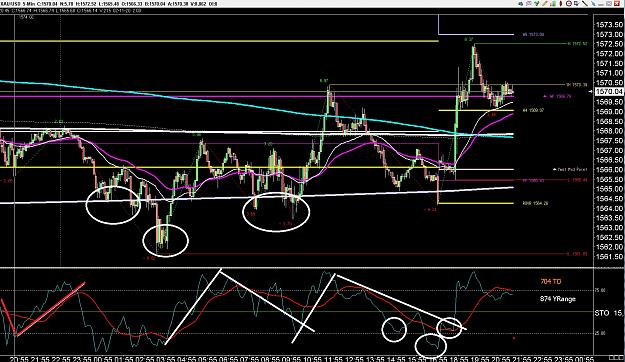This screenshot has width=625, height=362.
Task: Click the 1566.00 price axis label
Action: point(609,170)
